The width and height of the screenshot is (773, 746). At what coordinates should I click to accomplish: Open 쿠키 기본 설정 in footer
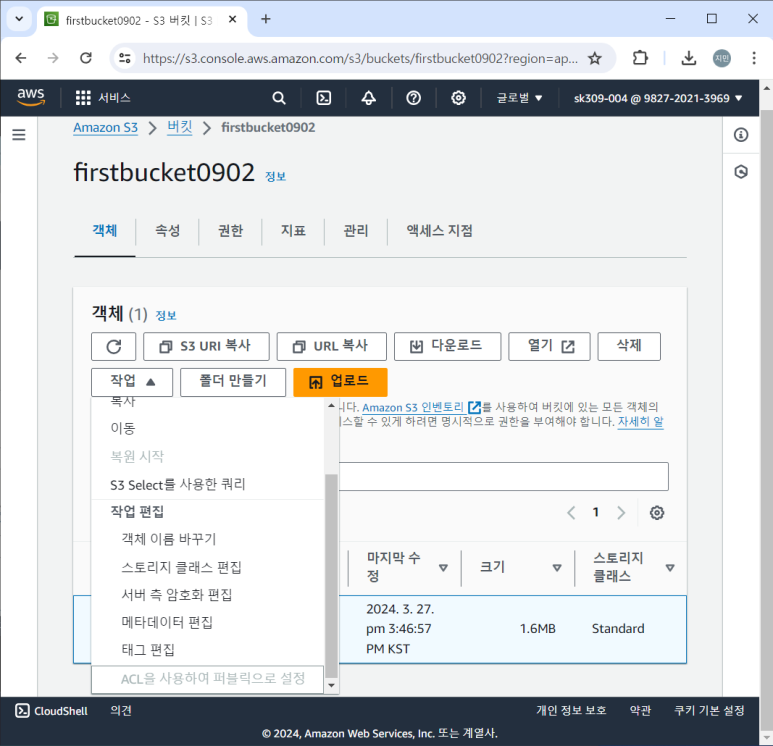click(709, 711)
